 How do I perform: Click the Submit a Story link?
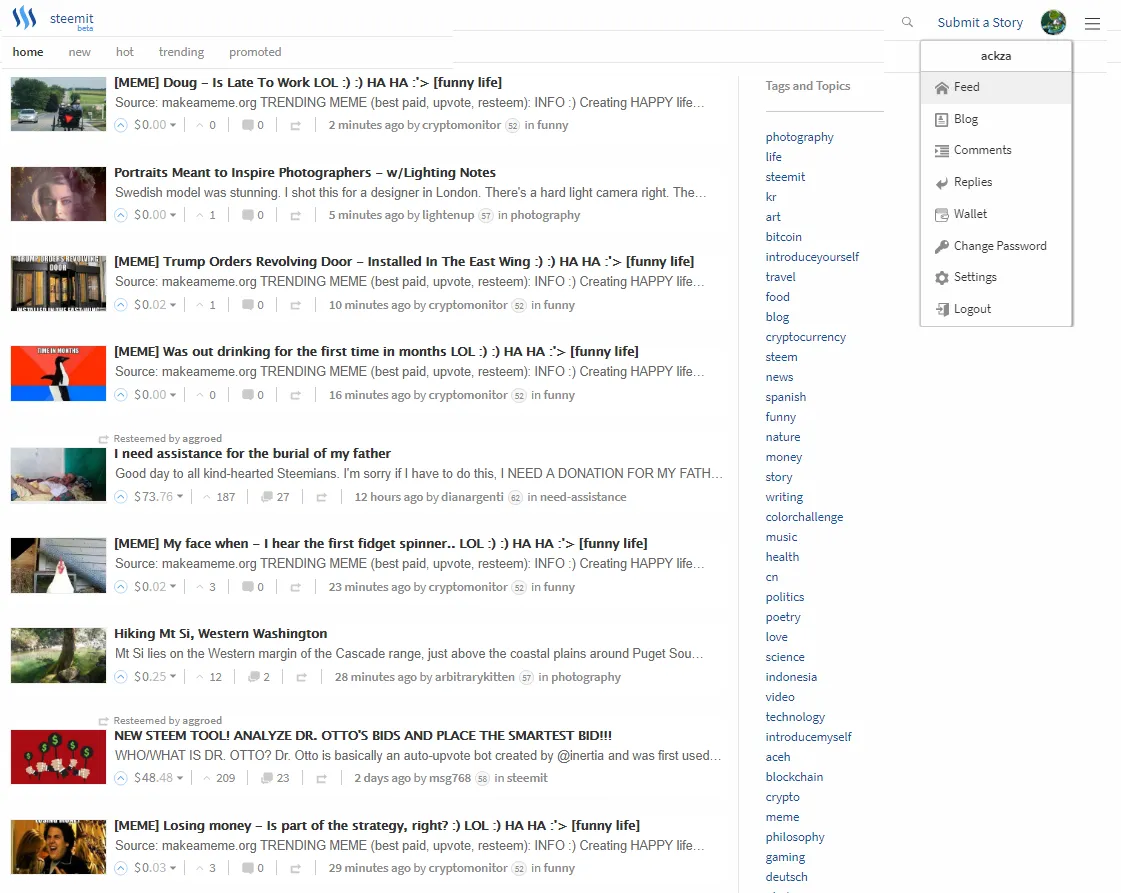980,23
